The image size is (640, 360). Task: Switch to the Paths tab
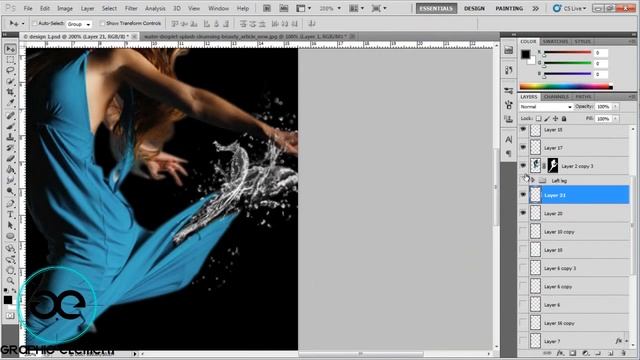tap(583, 97)
